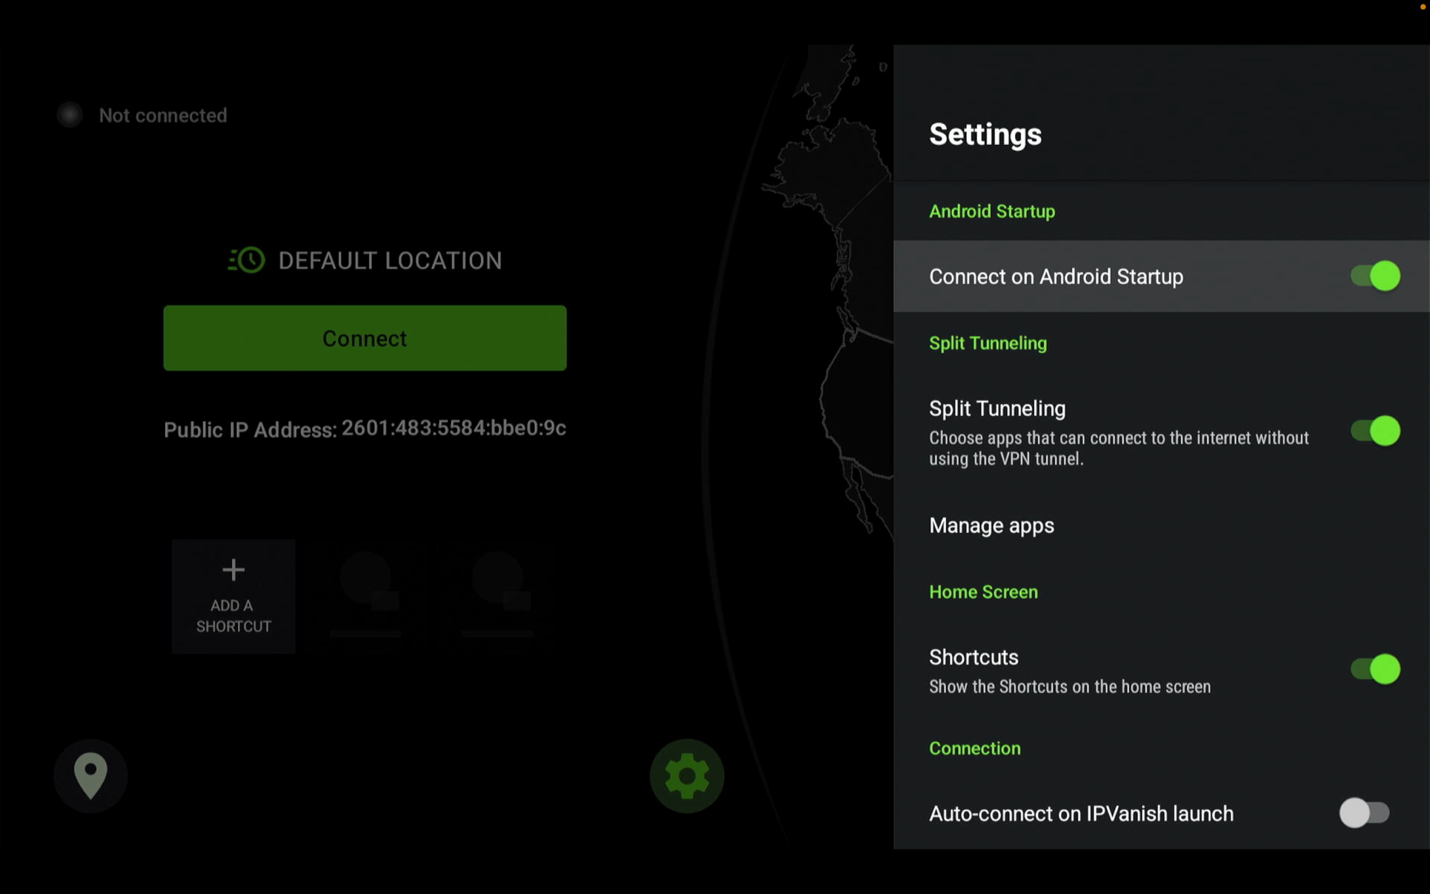Viewport: 1430px width, 894px height.
Task: Enable Auto-connect on IPVanish launch
Action: 1365,813
